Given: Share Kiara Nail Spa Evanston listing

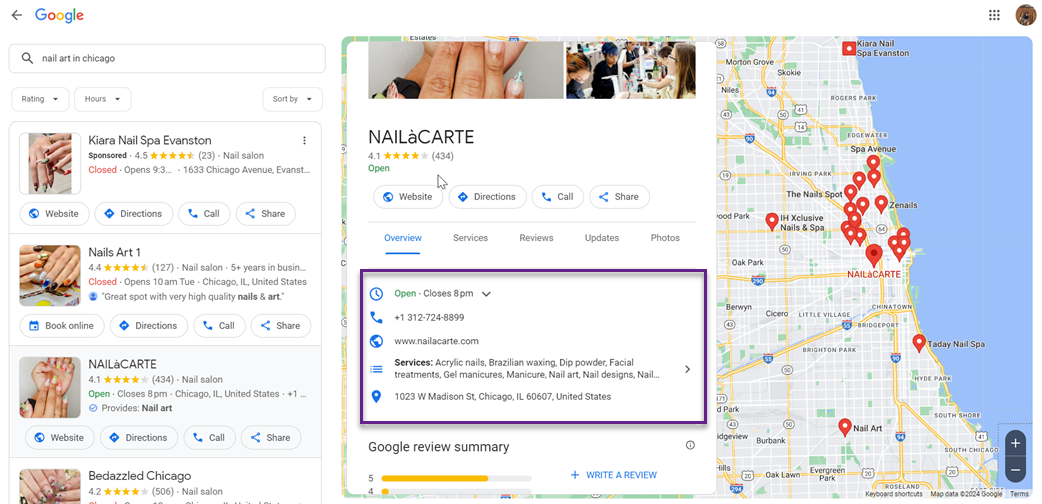Looking at the screenshot, I should click(266, 214).
